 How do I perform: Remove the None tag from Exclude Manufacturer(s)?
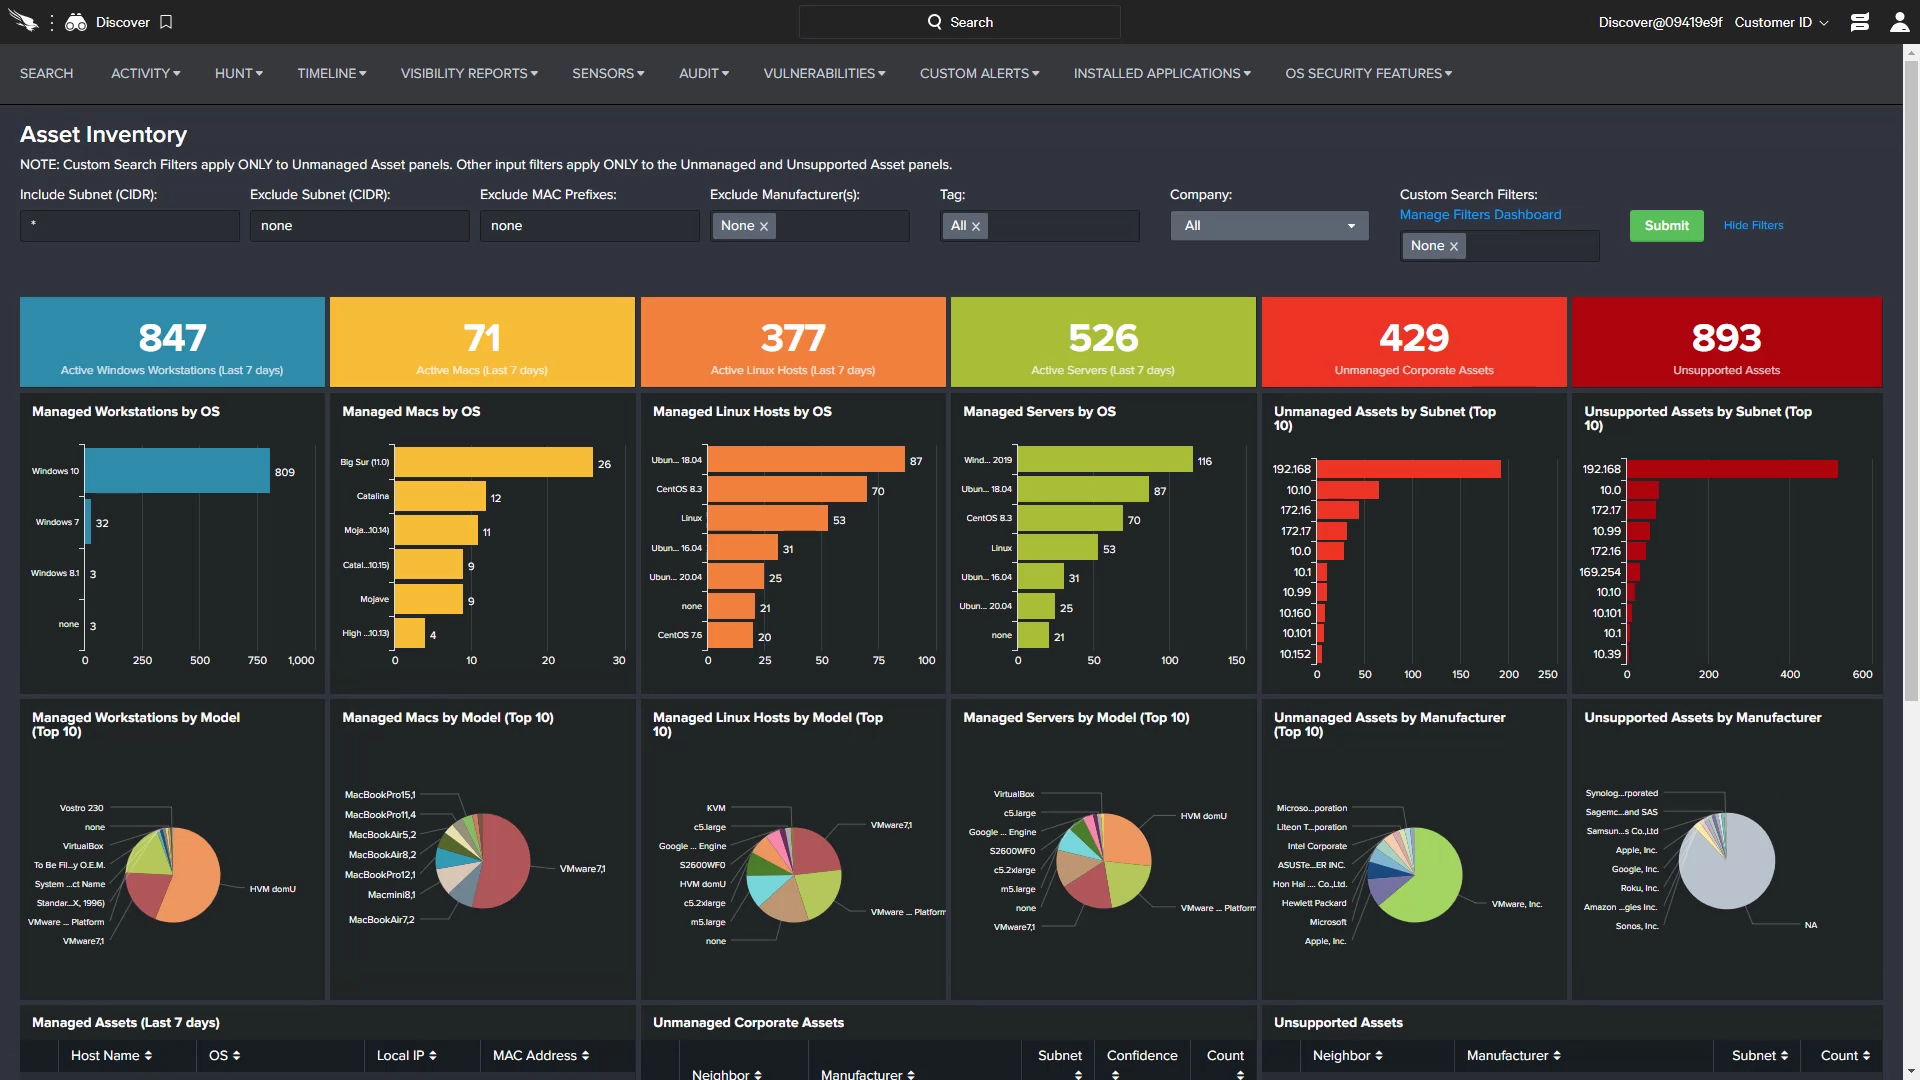pos(765,226)
